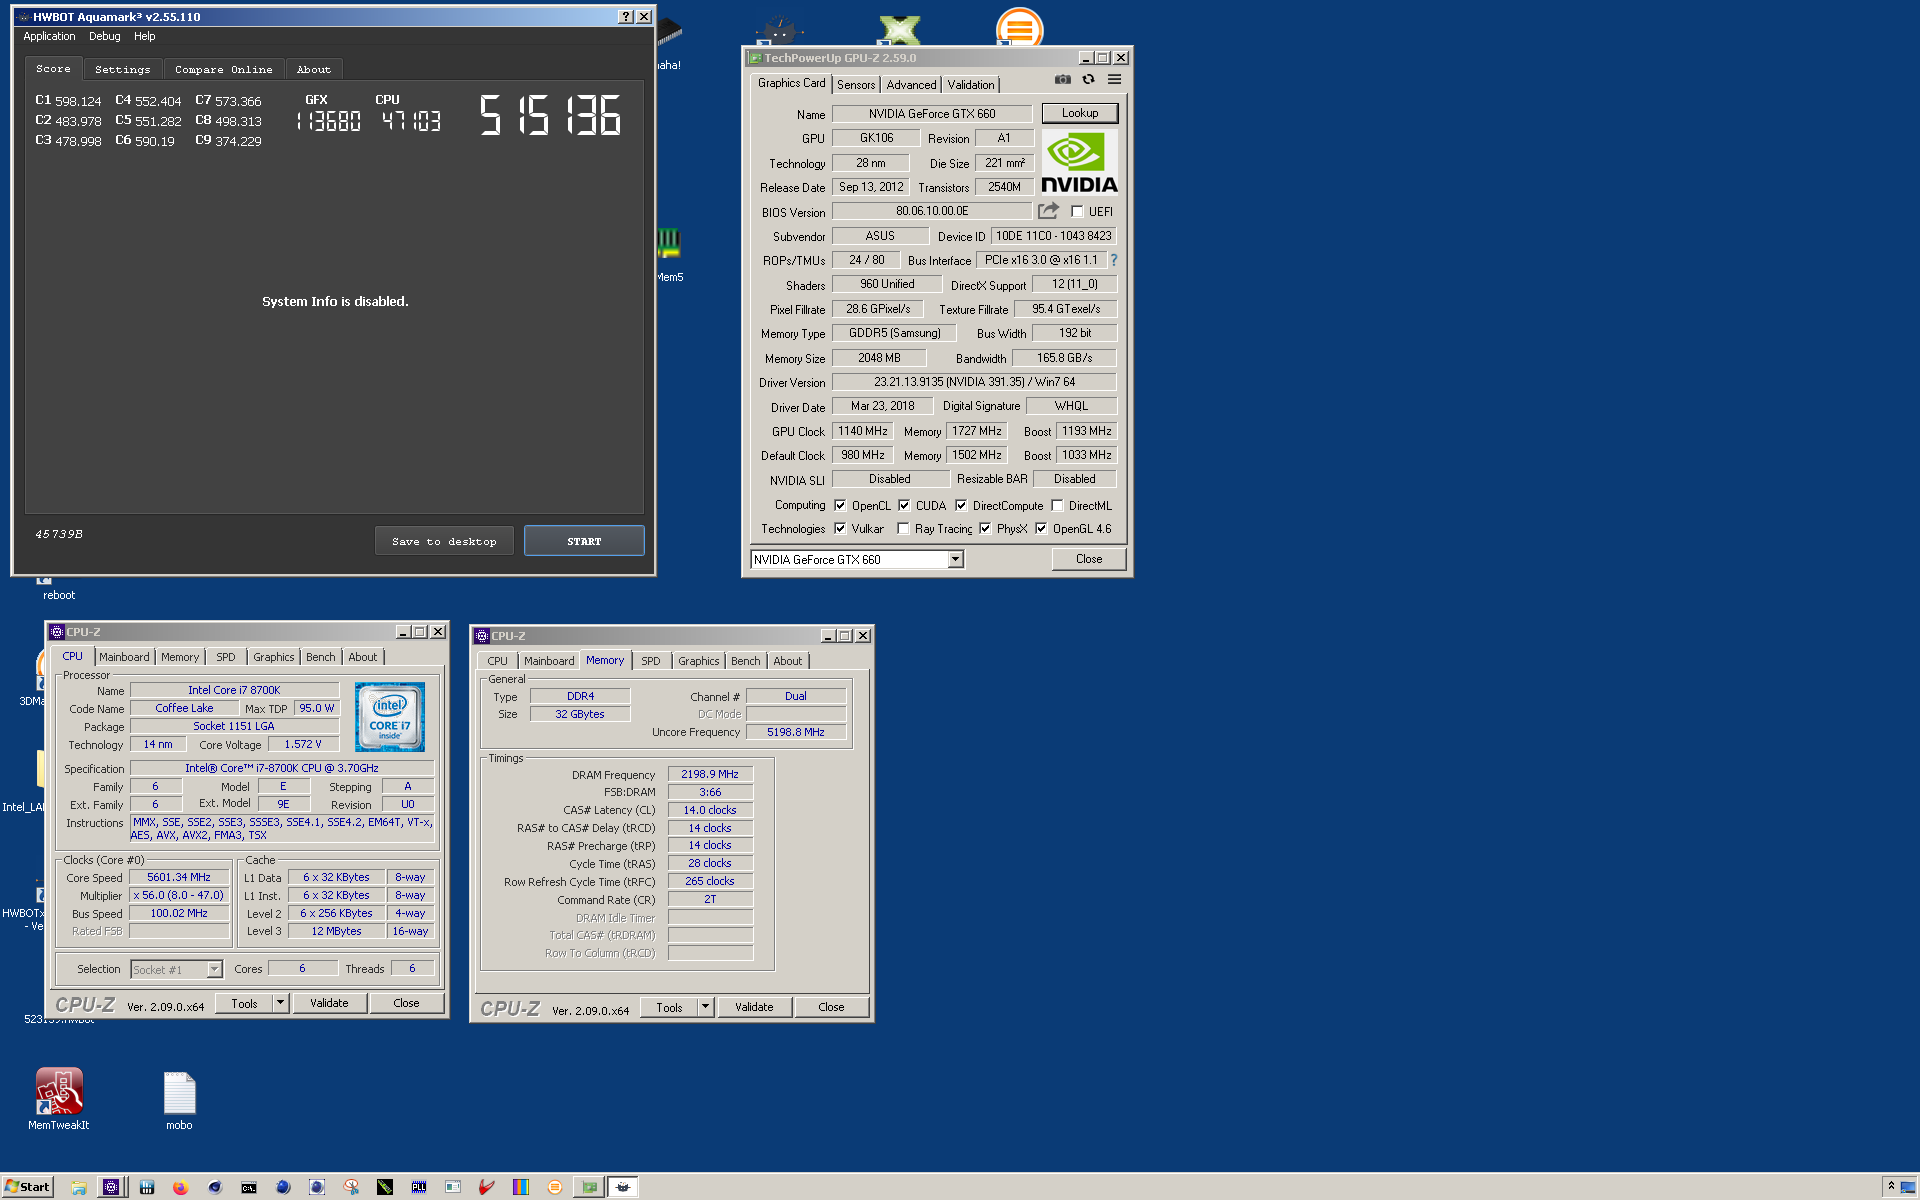The width and height of the screenshot is (1920, 1200).
Task: Show hidden system tray icons
Action: (x=1891, y=1186)
